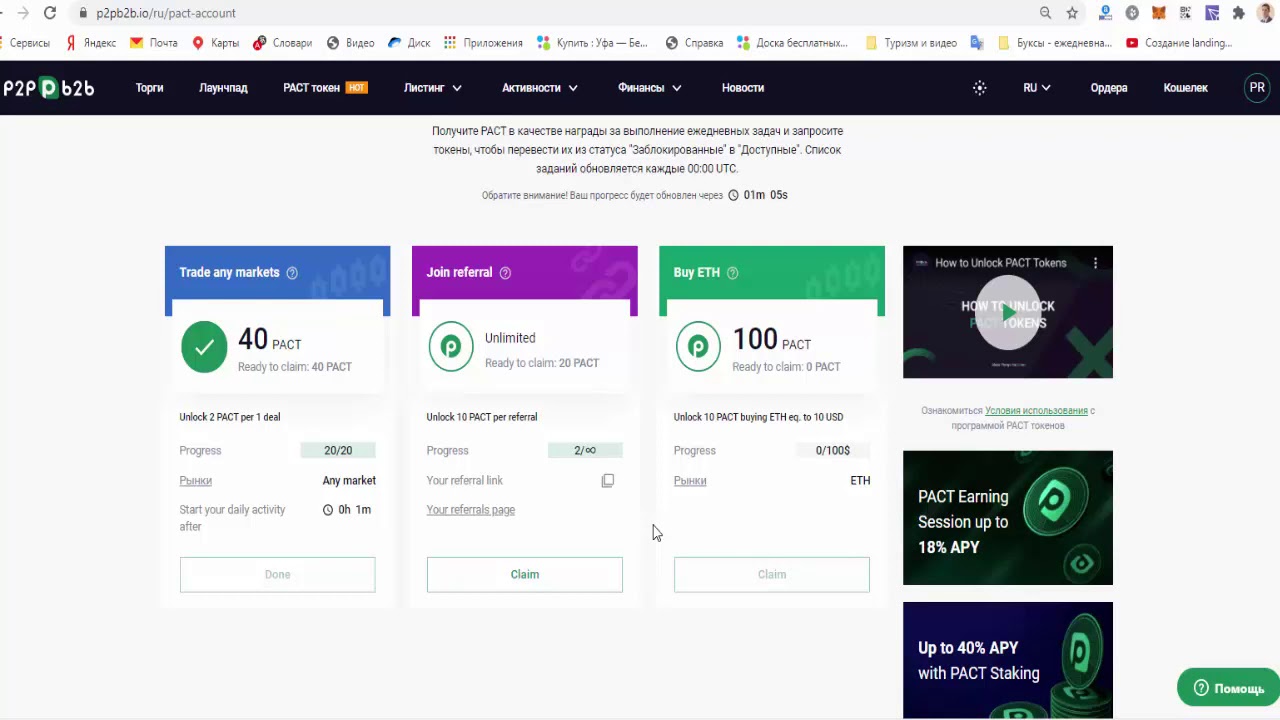Viewport: 1280px width, 720px height.
Task: Click the 20/20 progress value
Action: click(338, 451)
